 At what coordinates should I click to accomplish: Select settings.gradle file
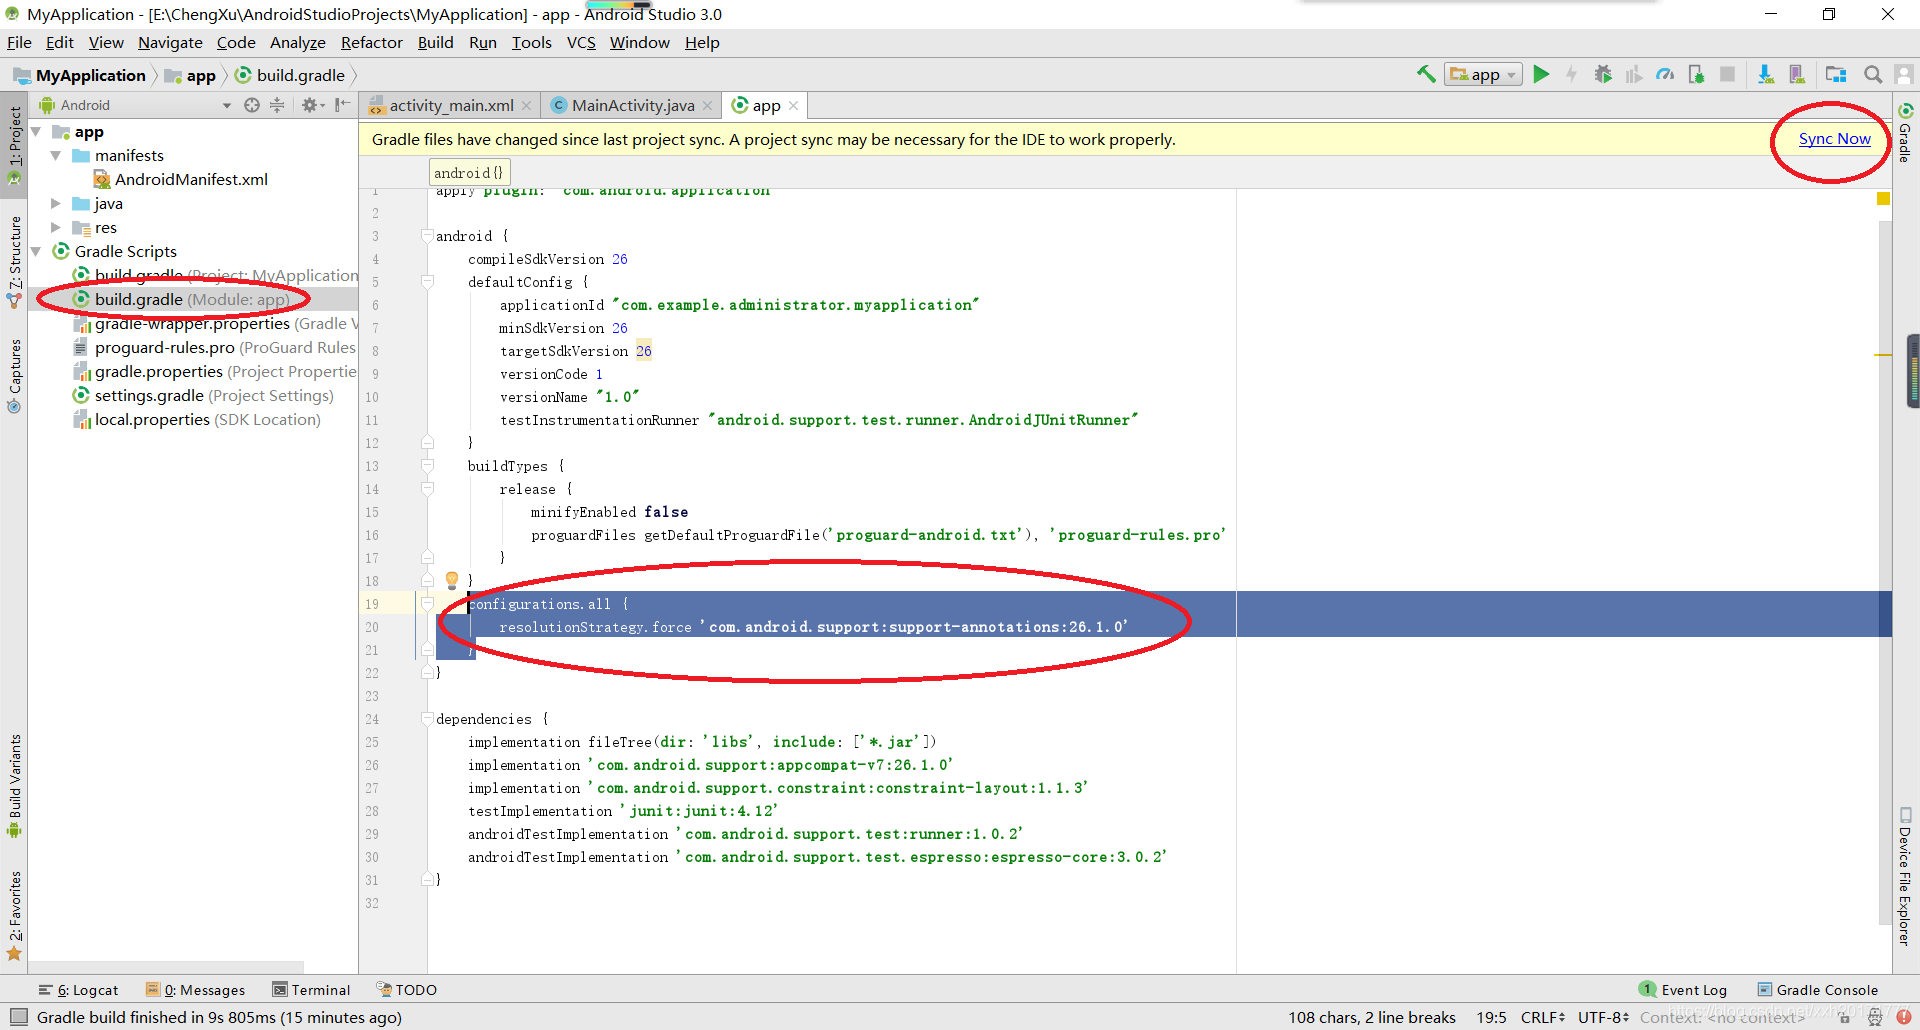coord(203,395)
